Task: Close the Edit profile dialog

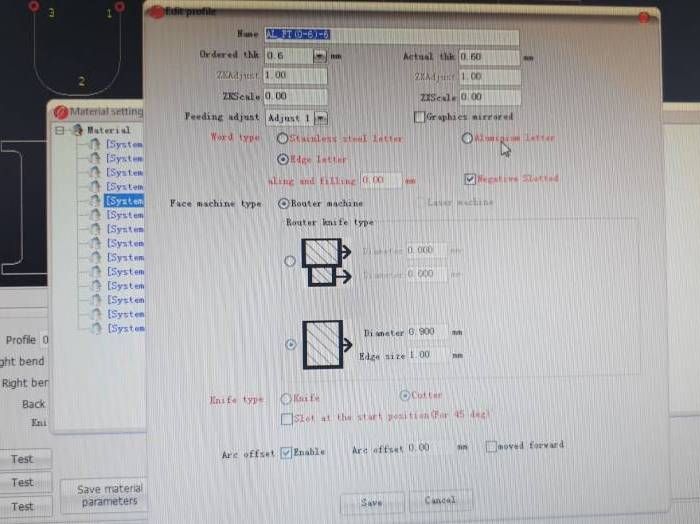Action: (643, 17)
